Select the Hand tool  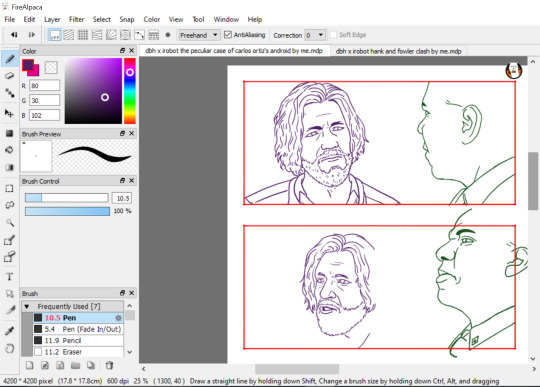(x=10, y=348)
